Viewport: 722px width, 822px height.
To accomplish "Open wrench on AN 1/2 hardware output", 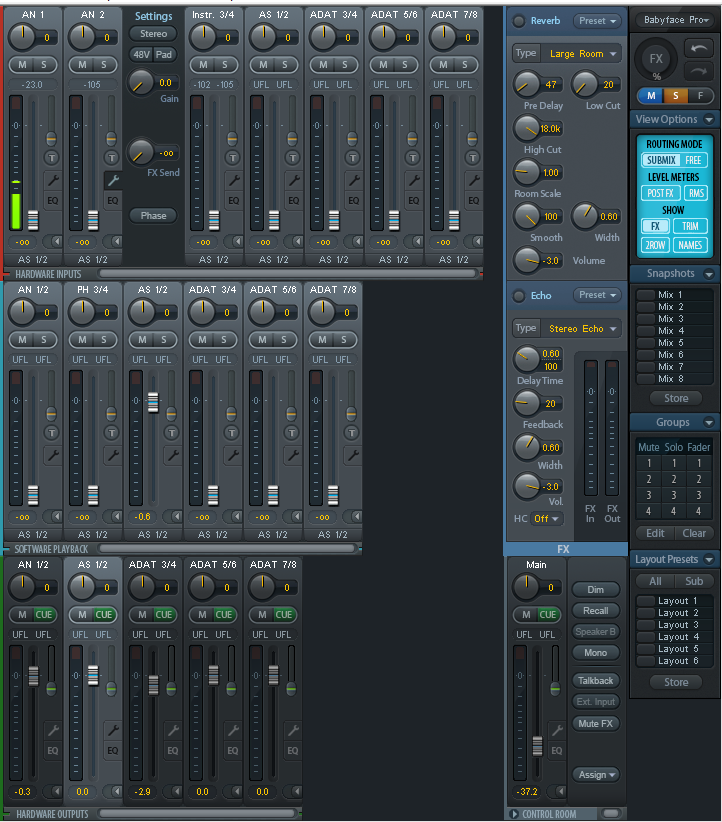I will tap(52, 729).
